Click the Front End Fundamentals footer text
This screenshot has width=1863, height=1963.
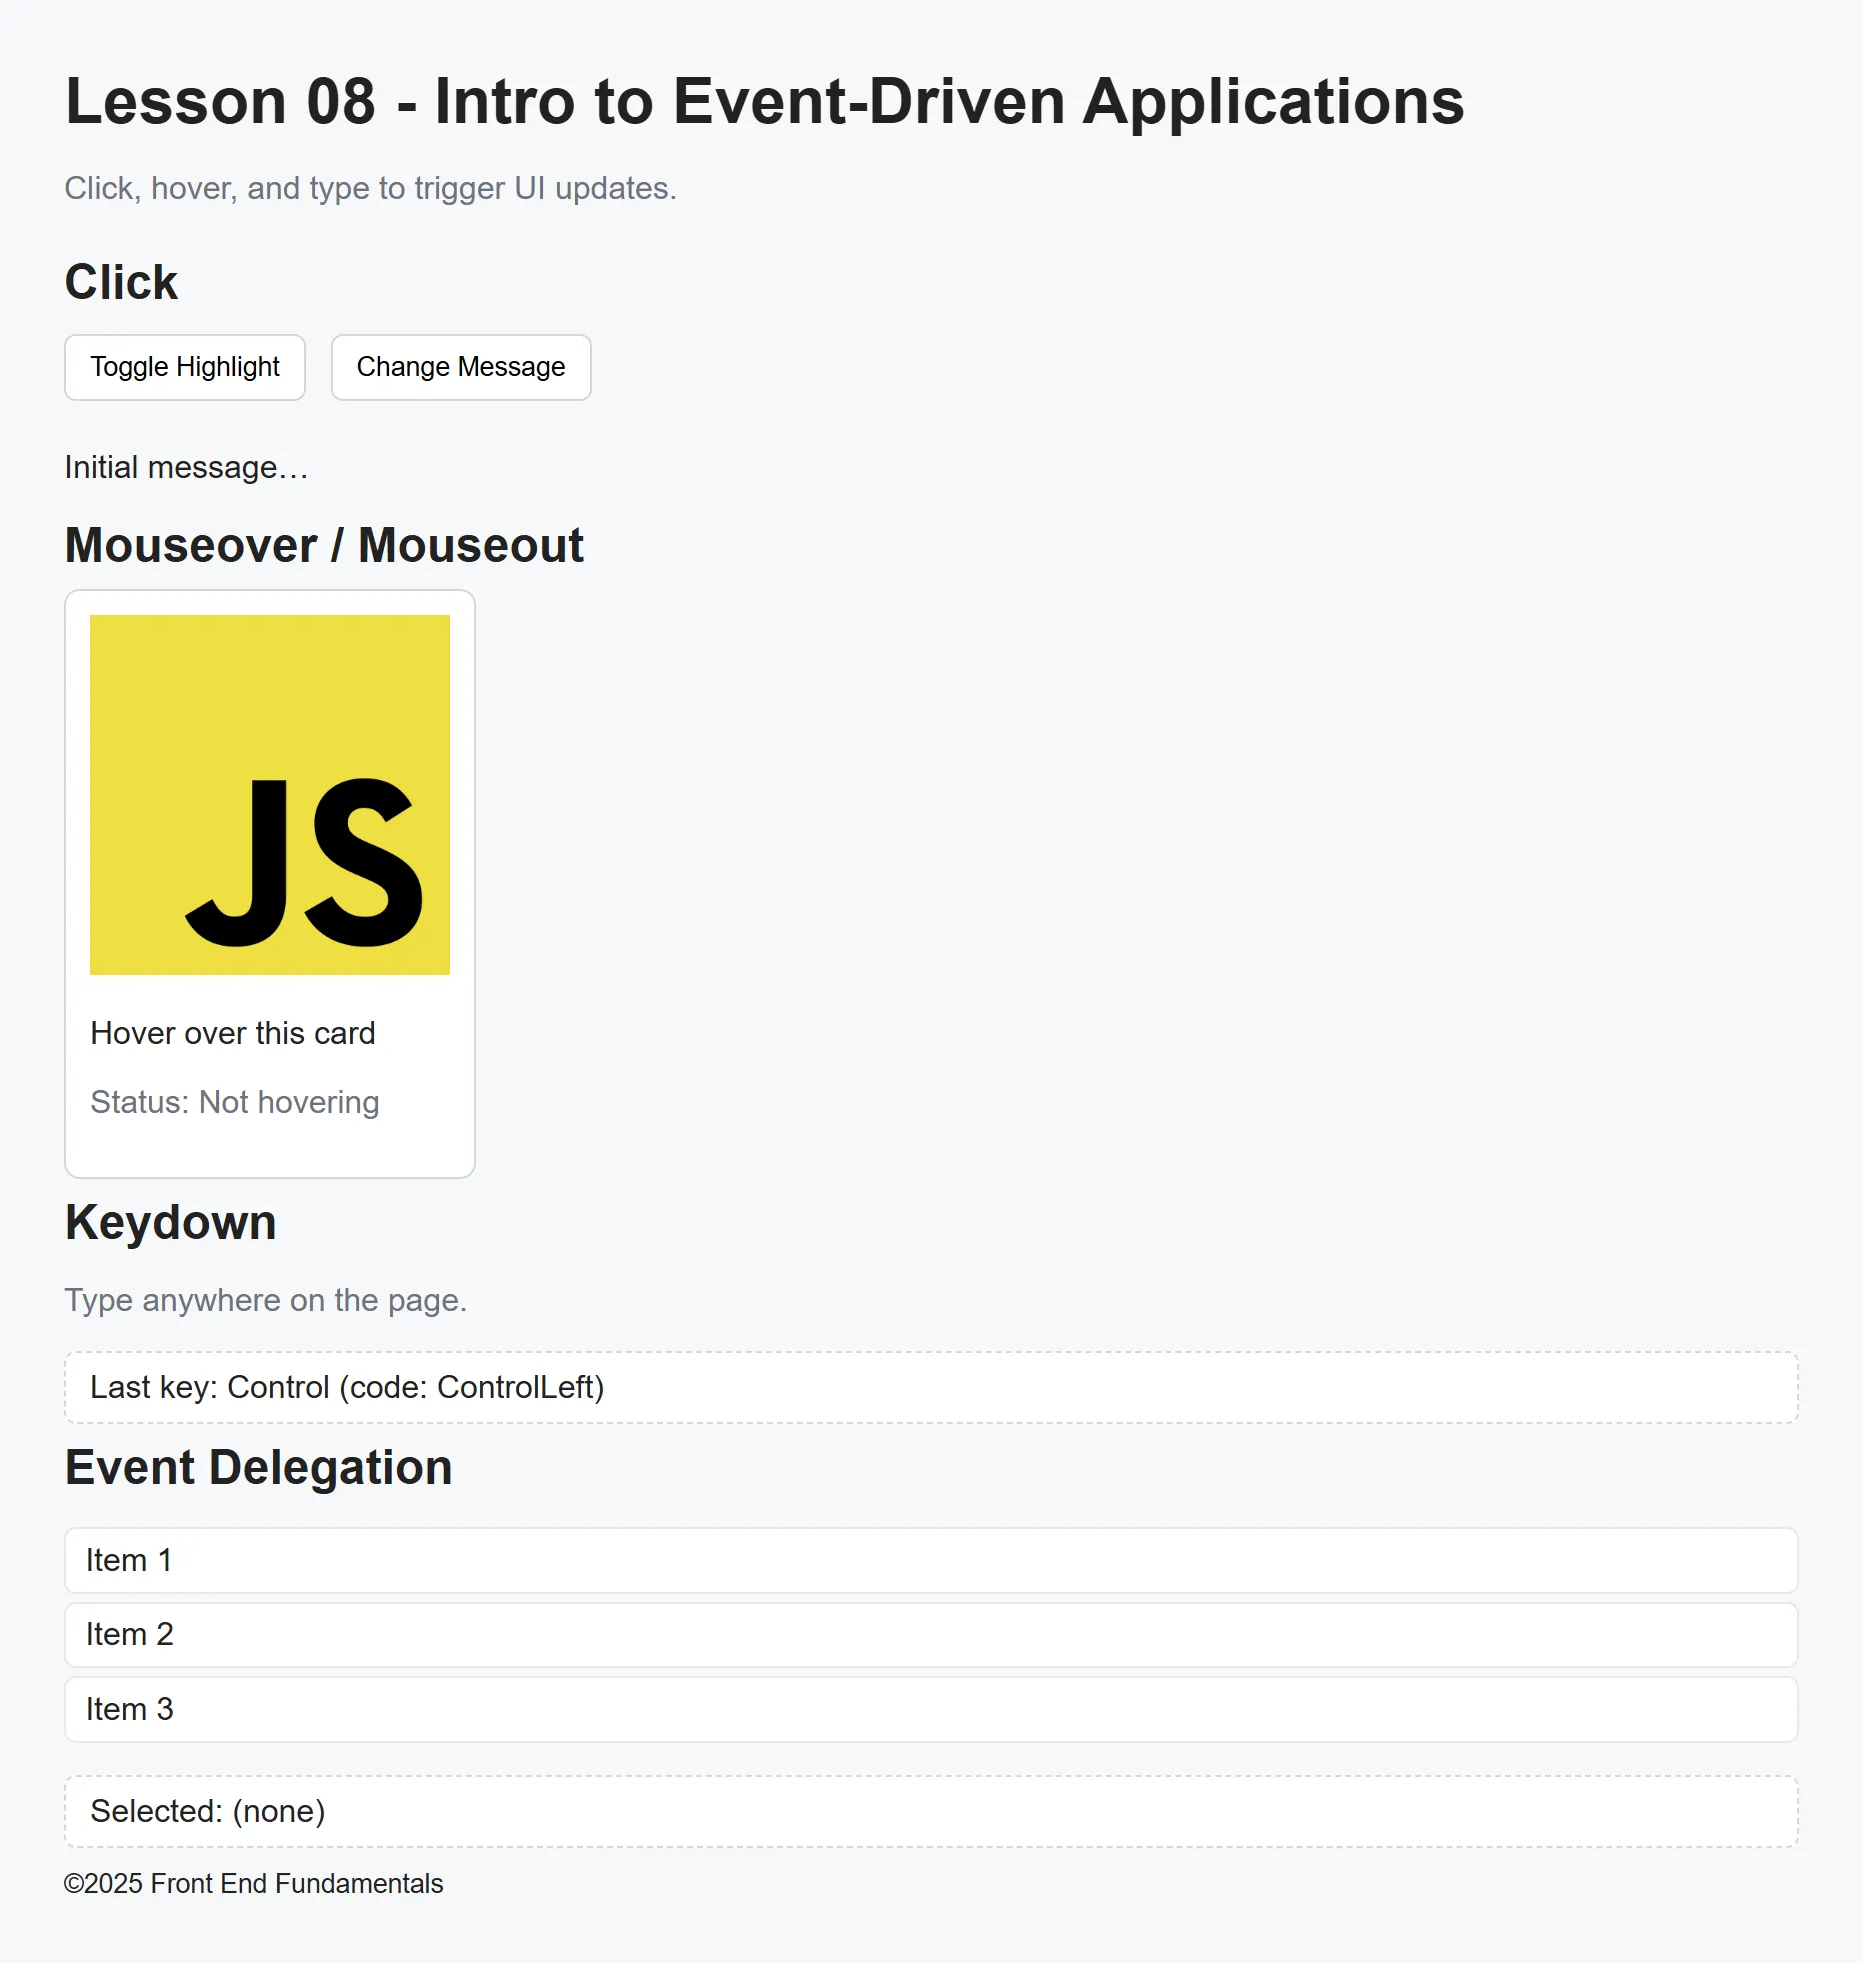click(x=254, y=1883)
